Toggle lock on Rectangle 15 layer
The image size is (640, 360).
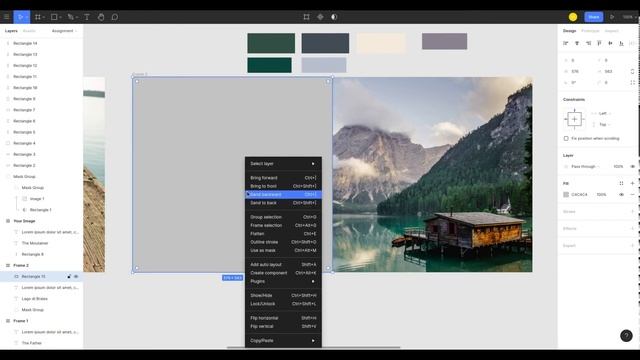click(69, 277)
